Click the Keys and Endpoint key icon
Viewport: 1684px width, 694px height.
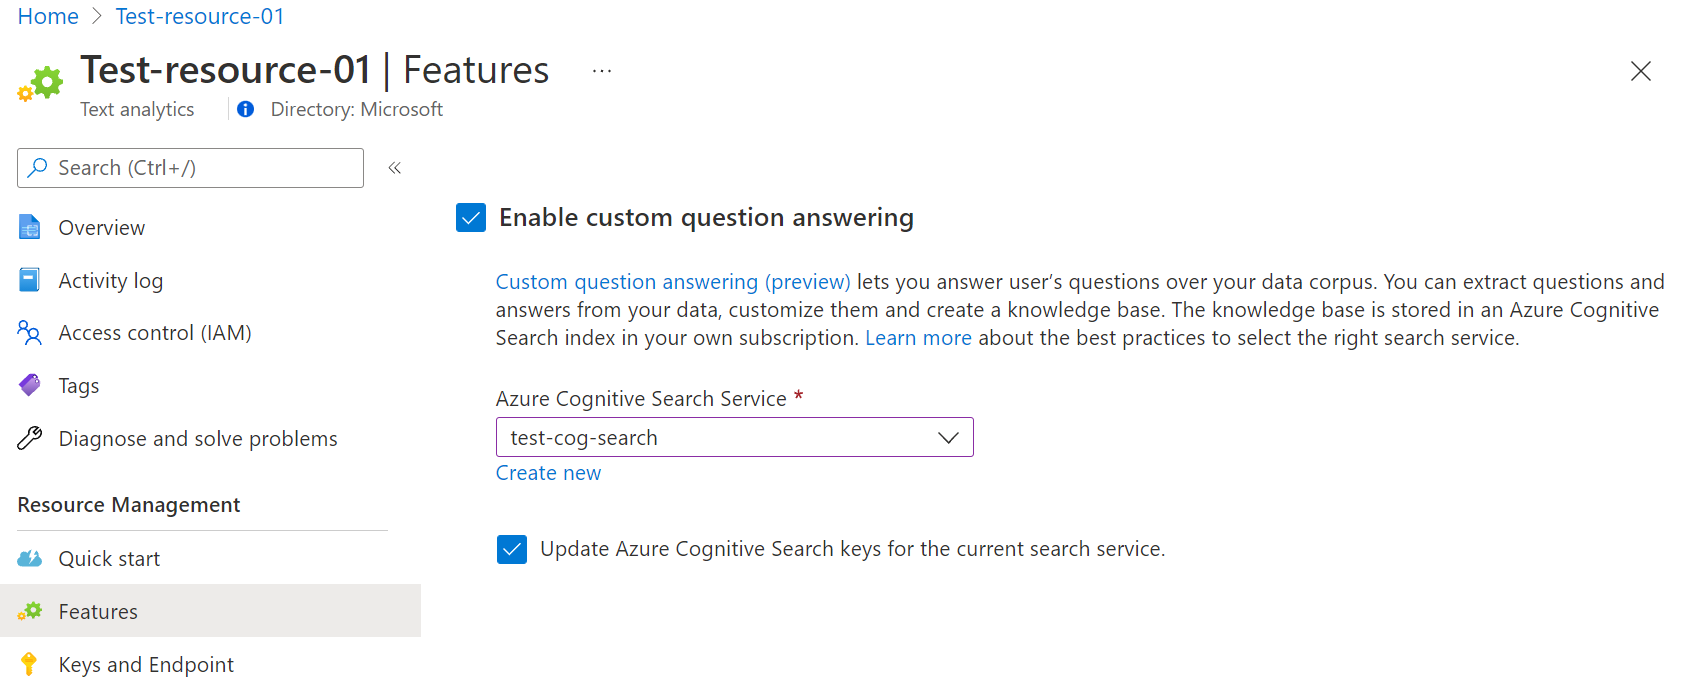coord(29,664)
